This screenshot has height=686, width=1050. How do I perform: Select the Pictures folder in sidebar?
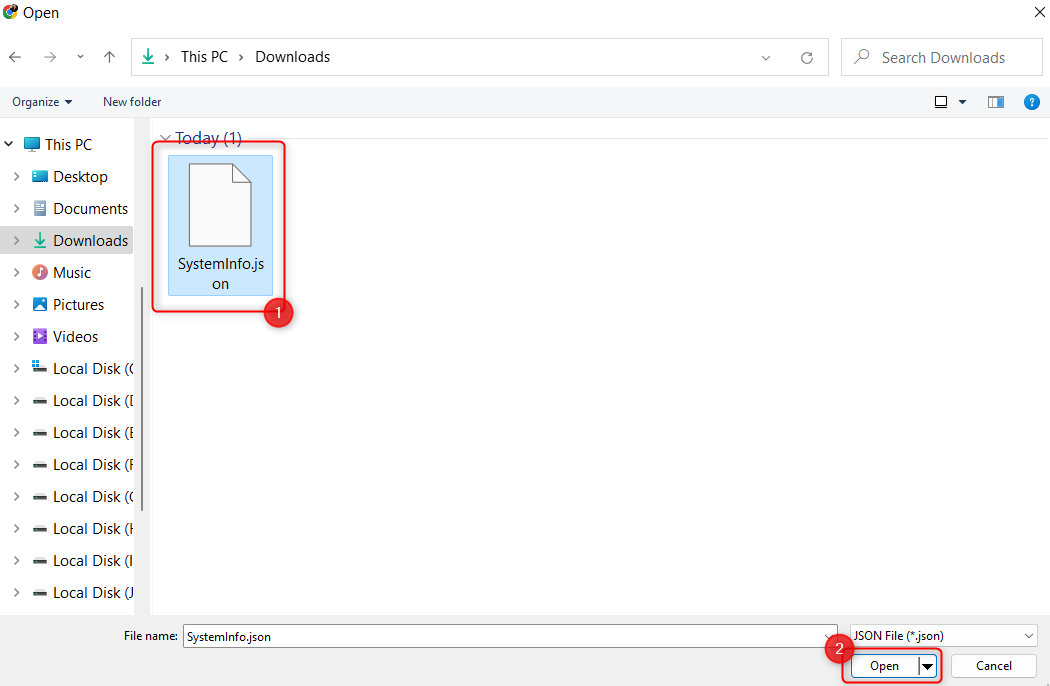(x=78, y=304)
